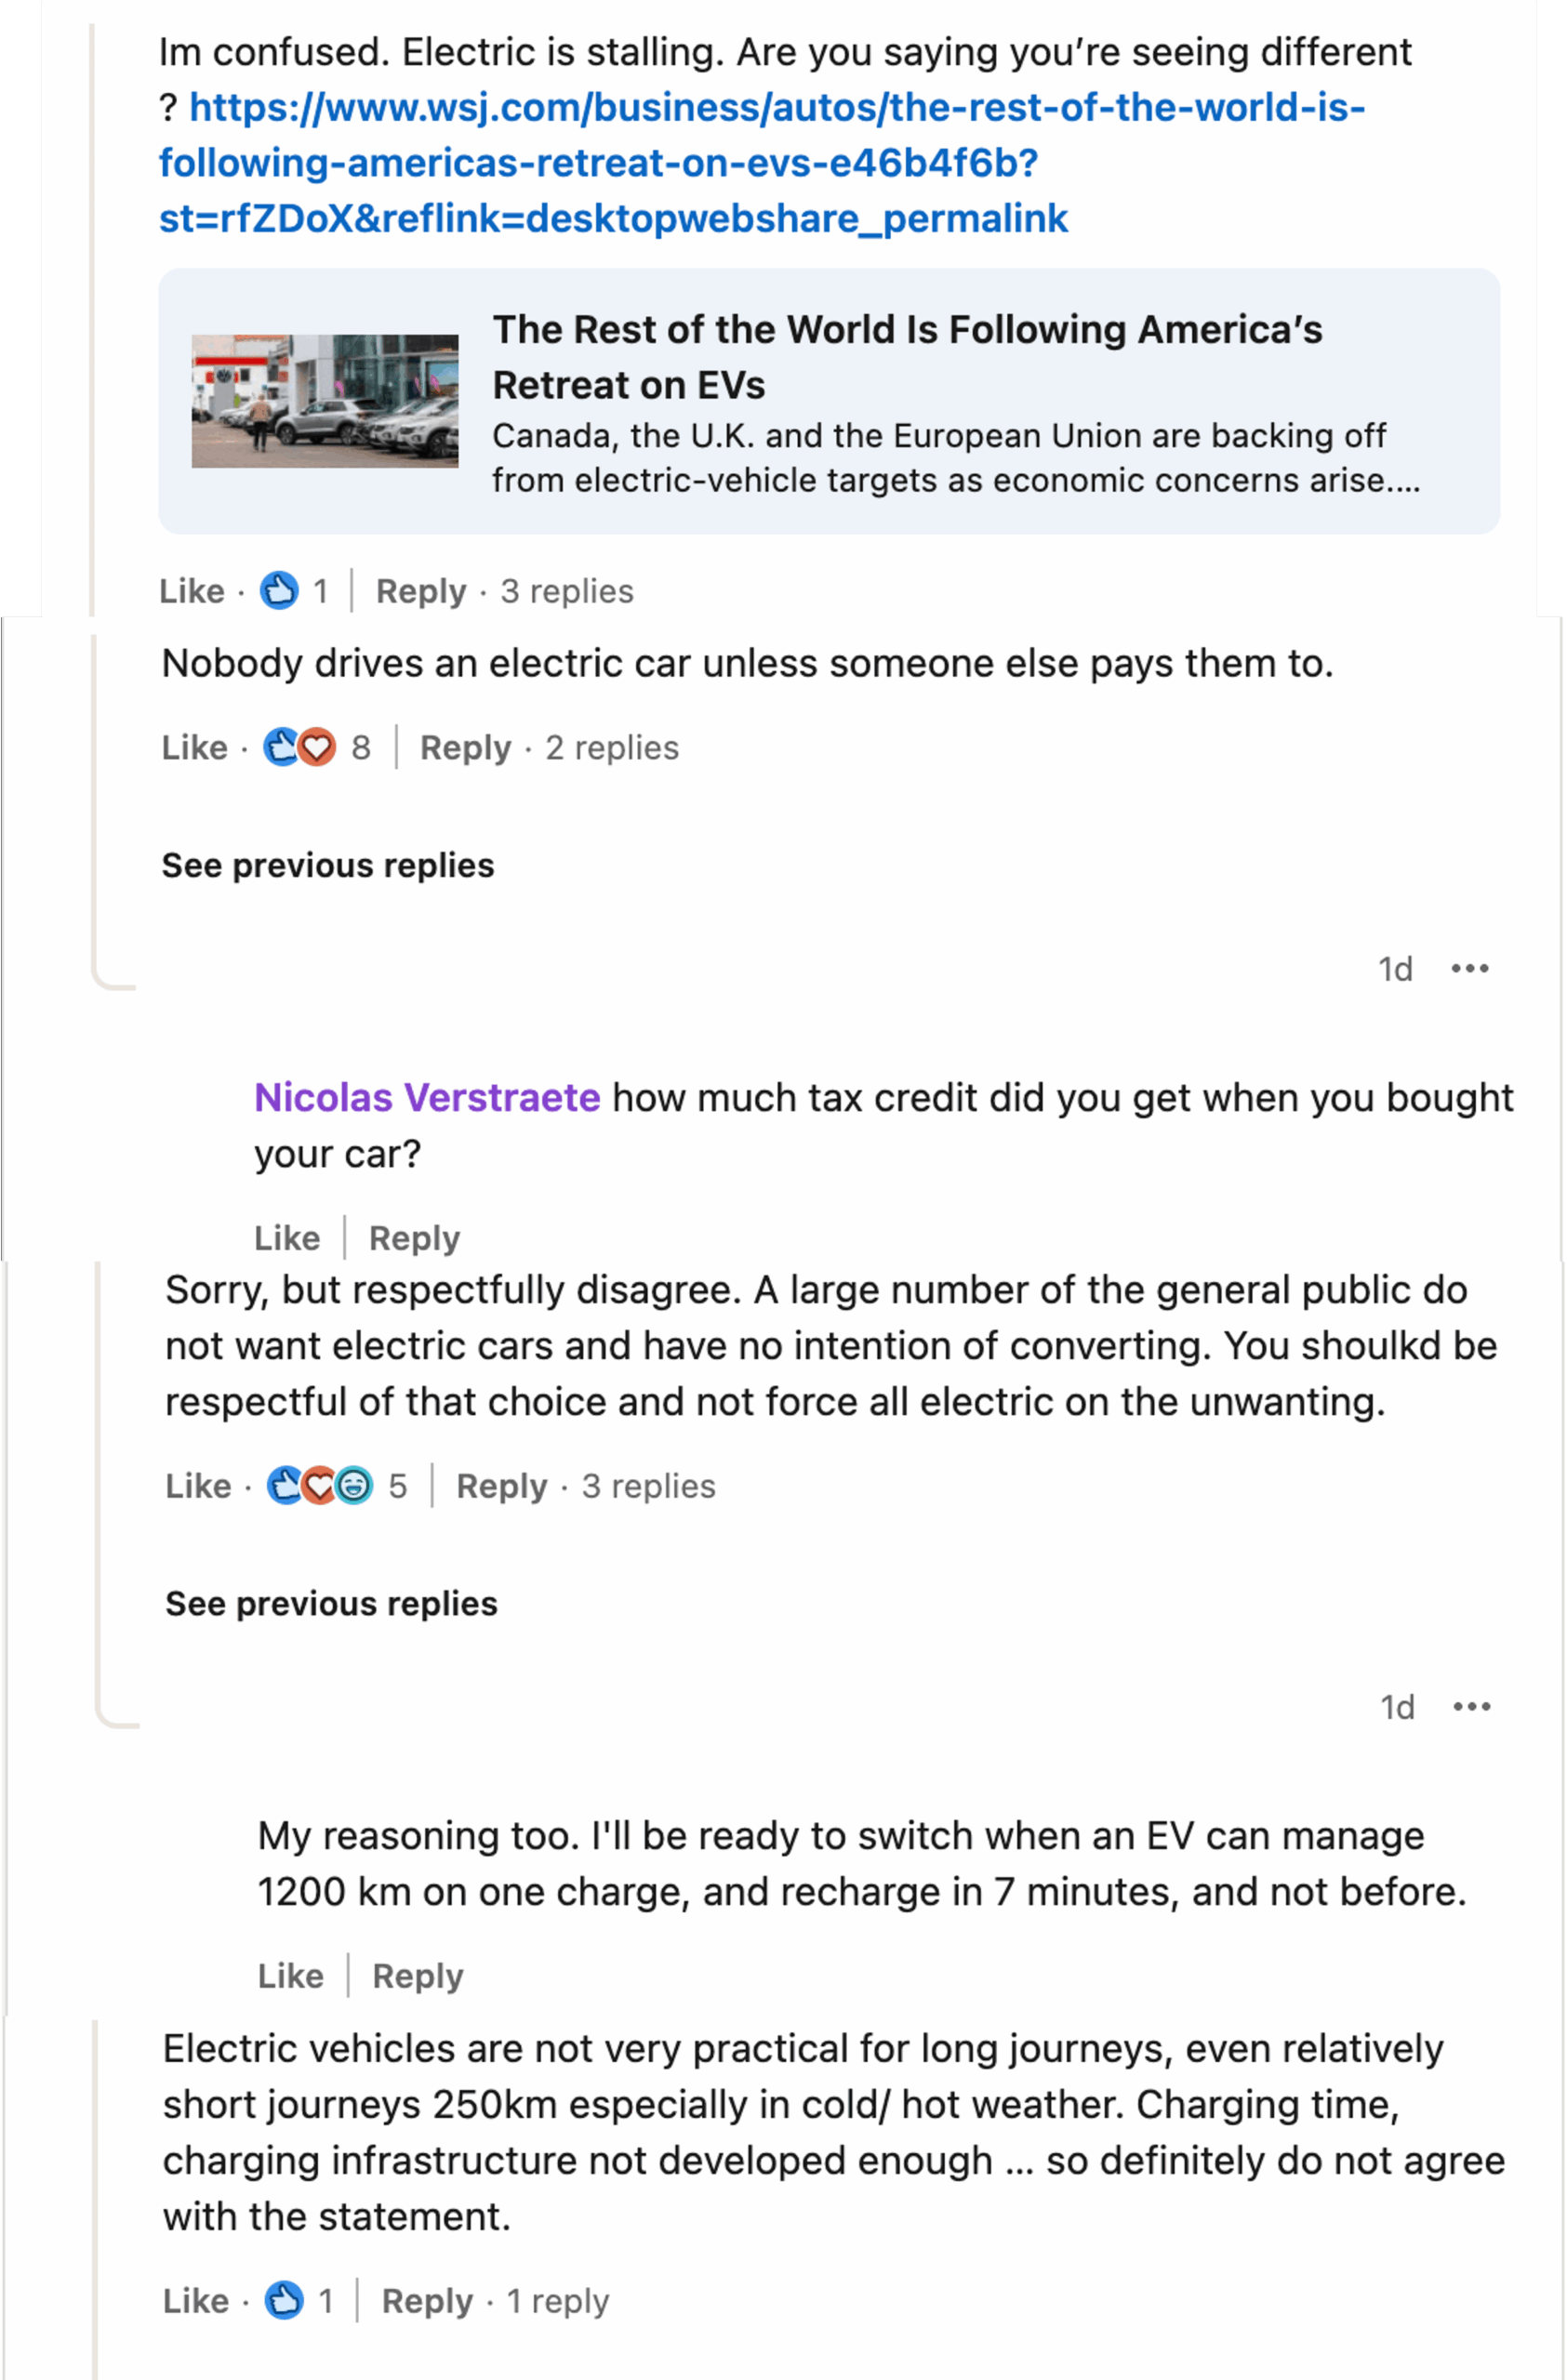The height and width of the screenshot is (2380, 1567).
Task: Click thumbs-up reaction icon on 'long journeys' comment
Action: pos(284,2300)
